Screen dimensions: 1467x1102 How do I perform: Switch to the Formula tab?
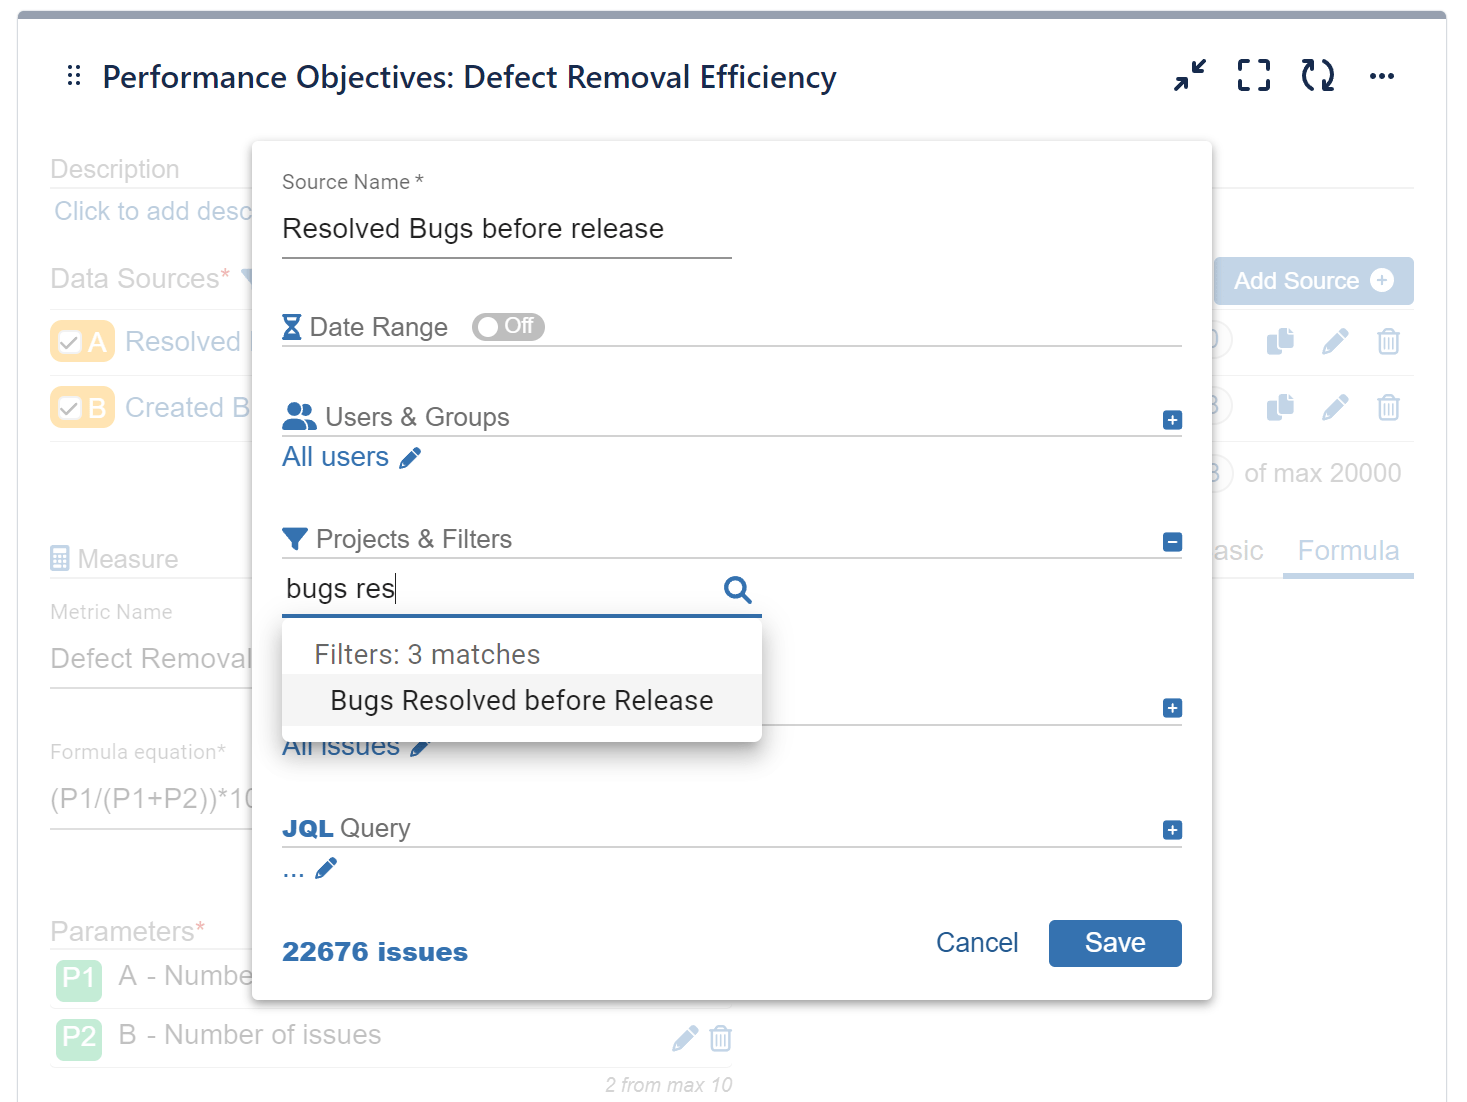[1348, 550]
